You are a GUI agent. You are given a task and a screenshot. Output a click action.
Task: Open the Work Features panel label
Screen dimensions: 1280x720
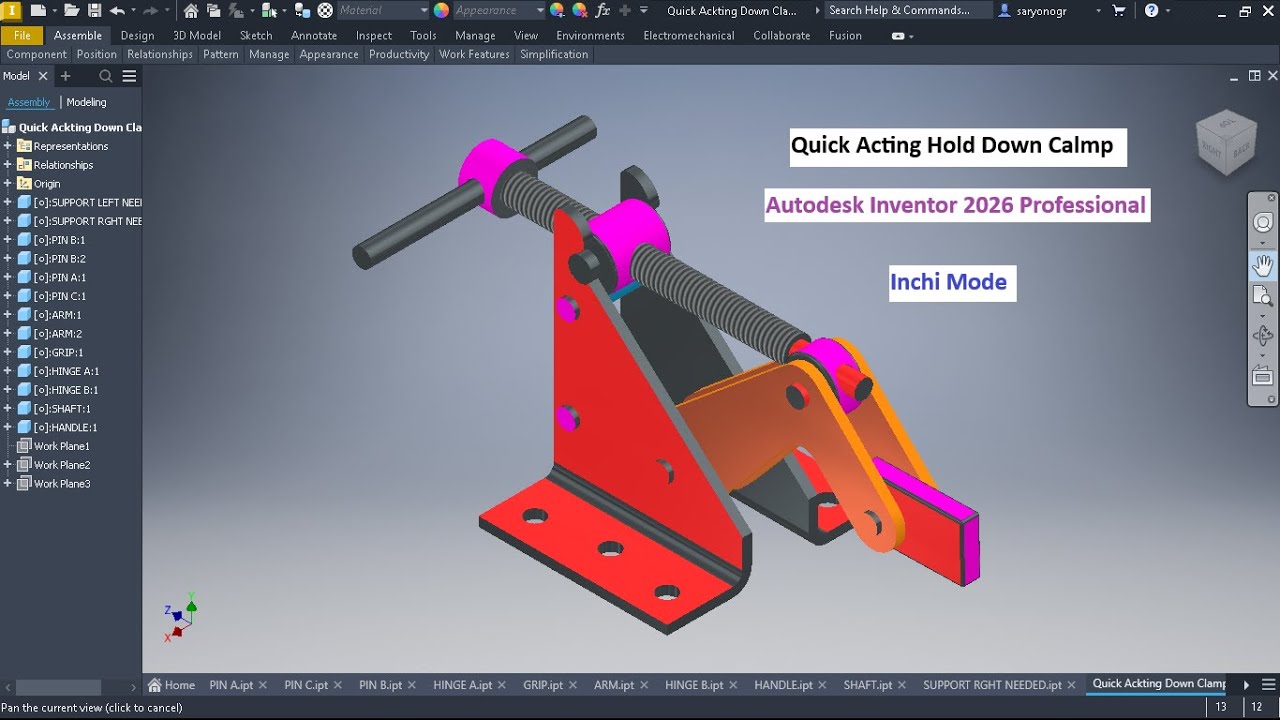[x=474, y=54]
